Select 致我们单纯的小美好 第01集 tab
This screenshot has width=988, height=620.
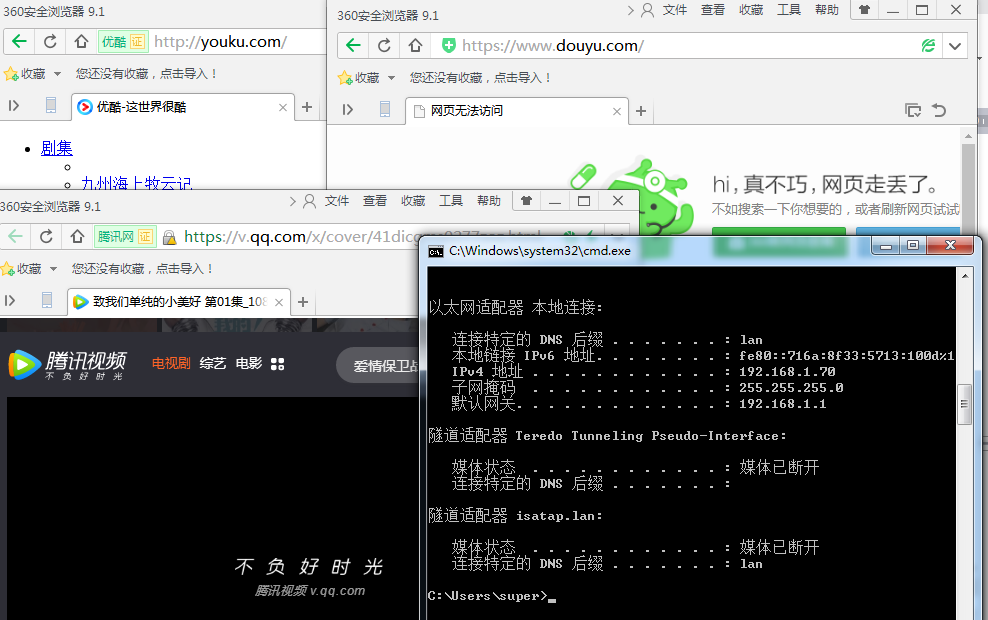point(178,302)
